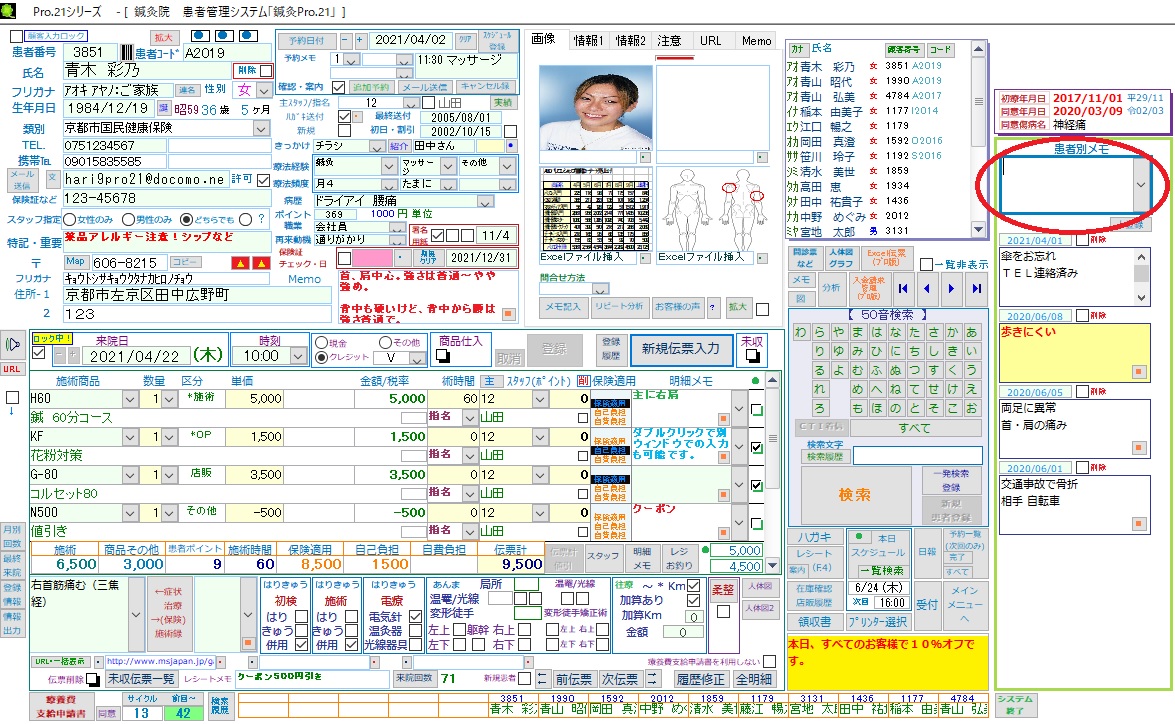Click the 伝票削除 icon
The height and width of the screenshot is (724, 1175).
tap(92, 679)
